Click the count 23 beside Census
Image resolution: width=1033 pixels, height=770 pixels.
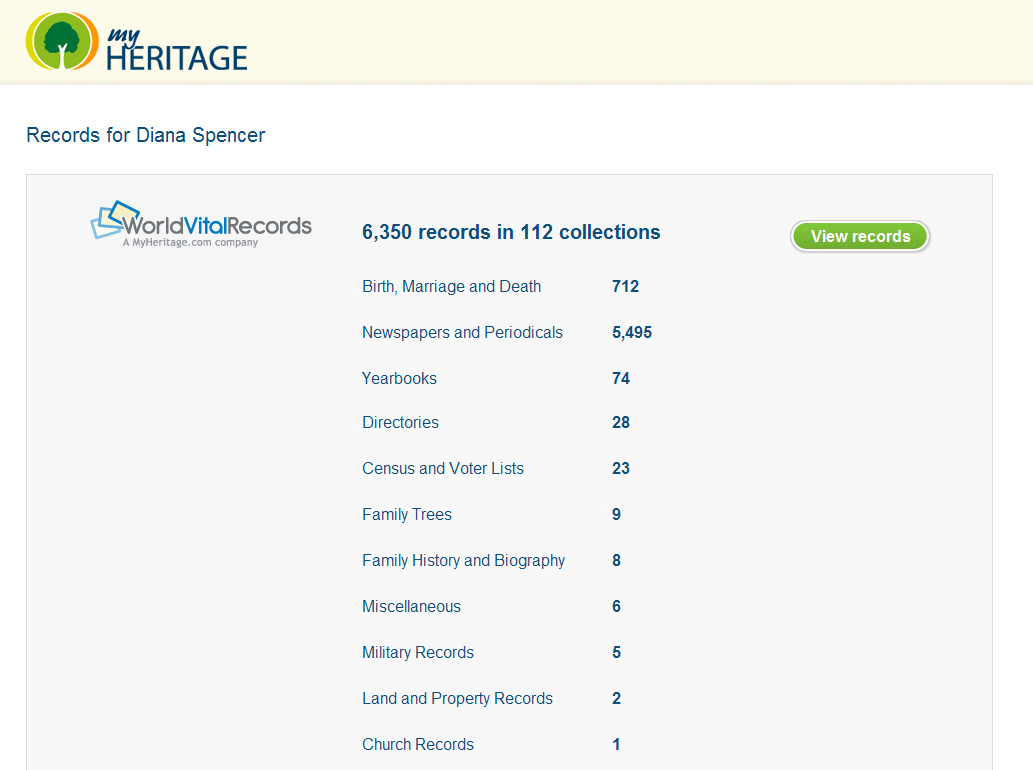[x=621, y=468]
